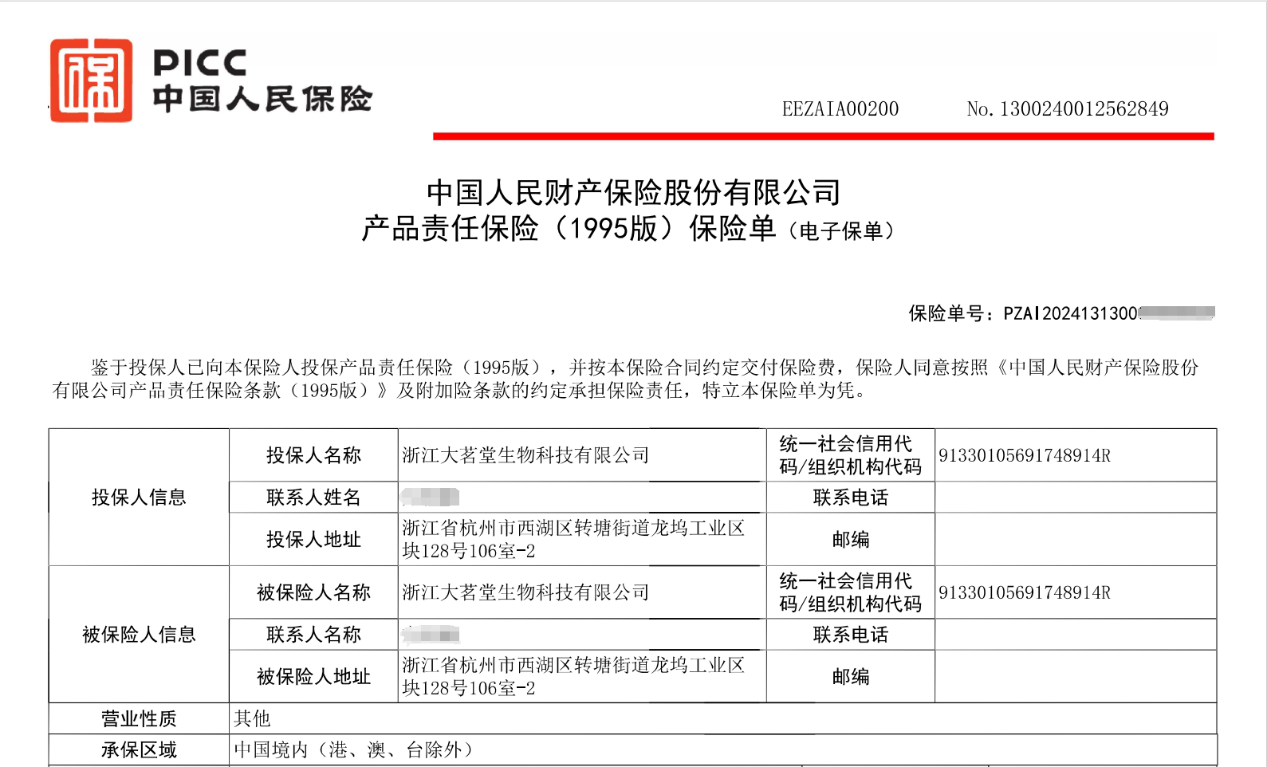
Task: Click the 中国人民保险 brand name text
Action: pyautogui.click(x=262, y=99)
